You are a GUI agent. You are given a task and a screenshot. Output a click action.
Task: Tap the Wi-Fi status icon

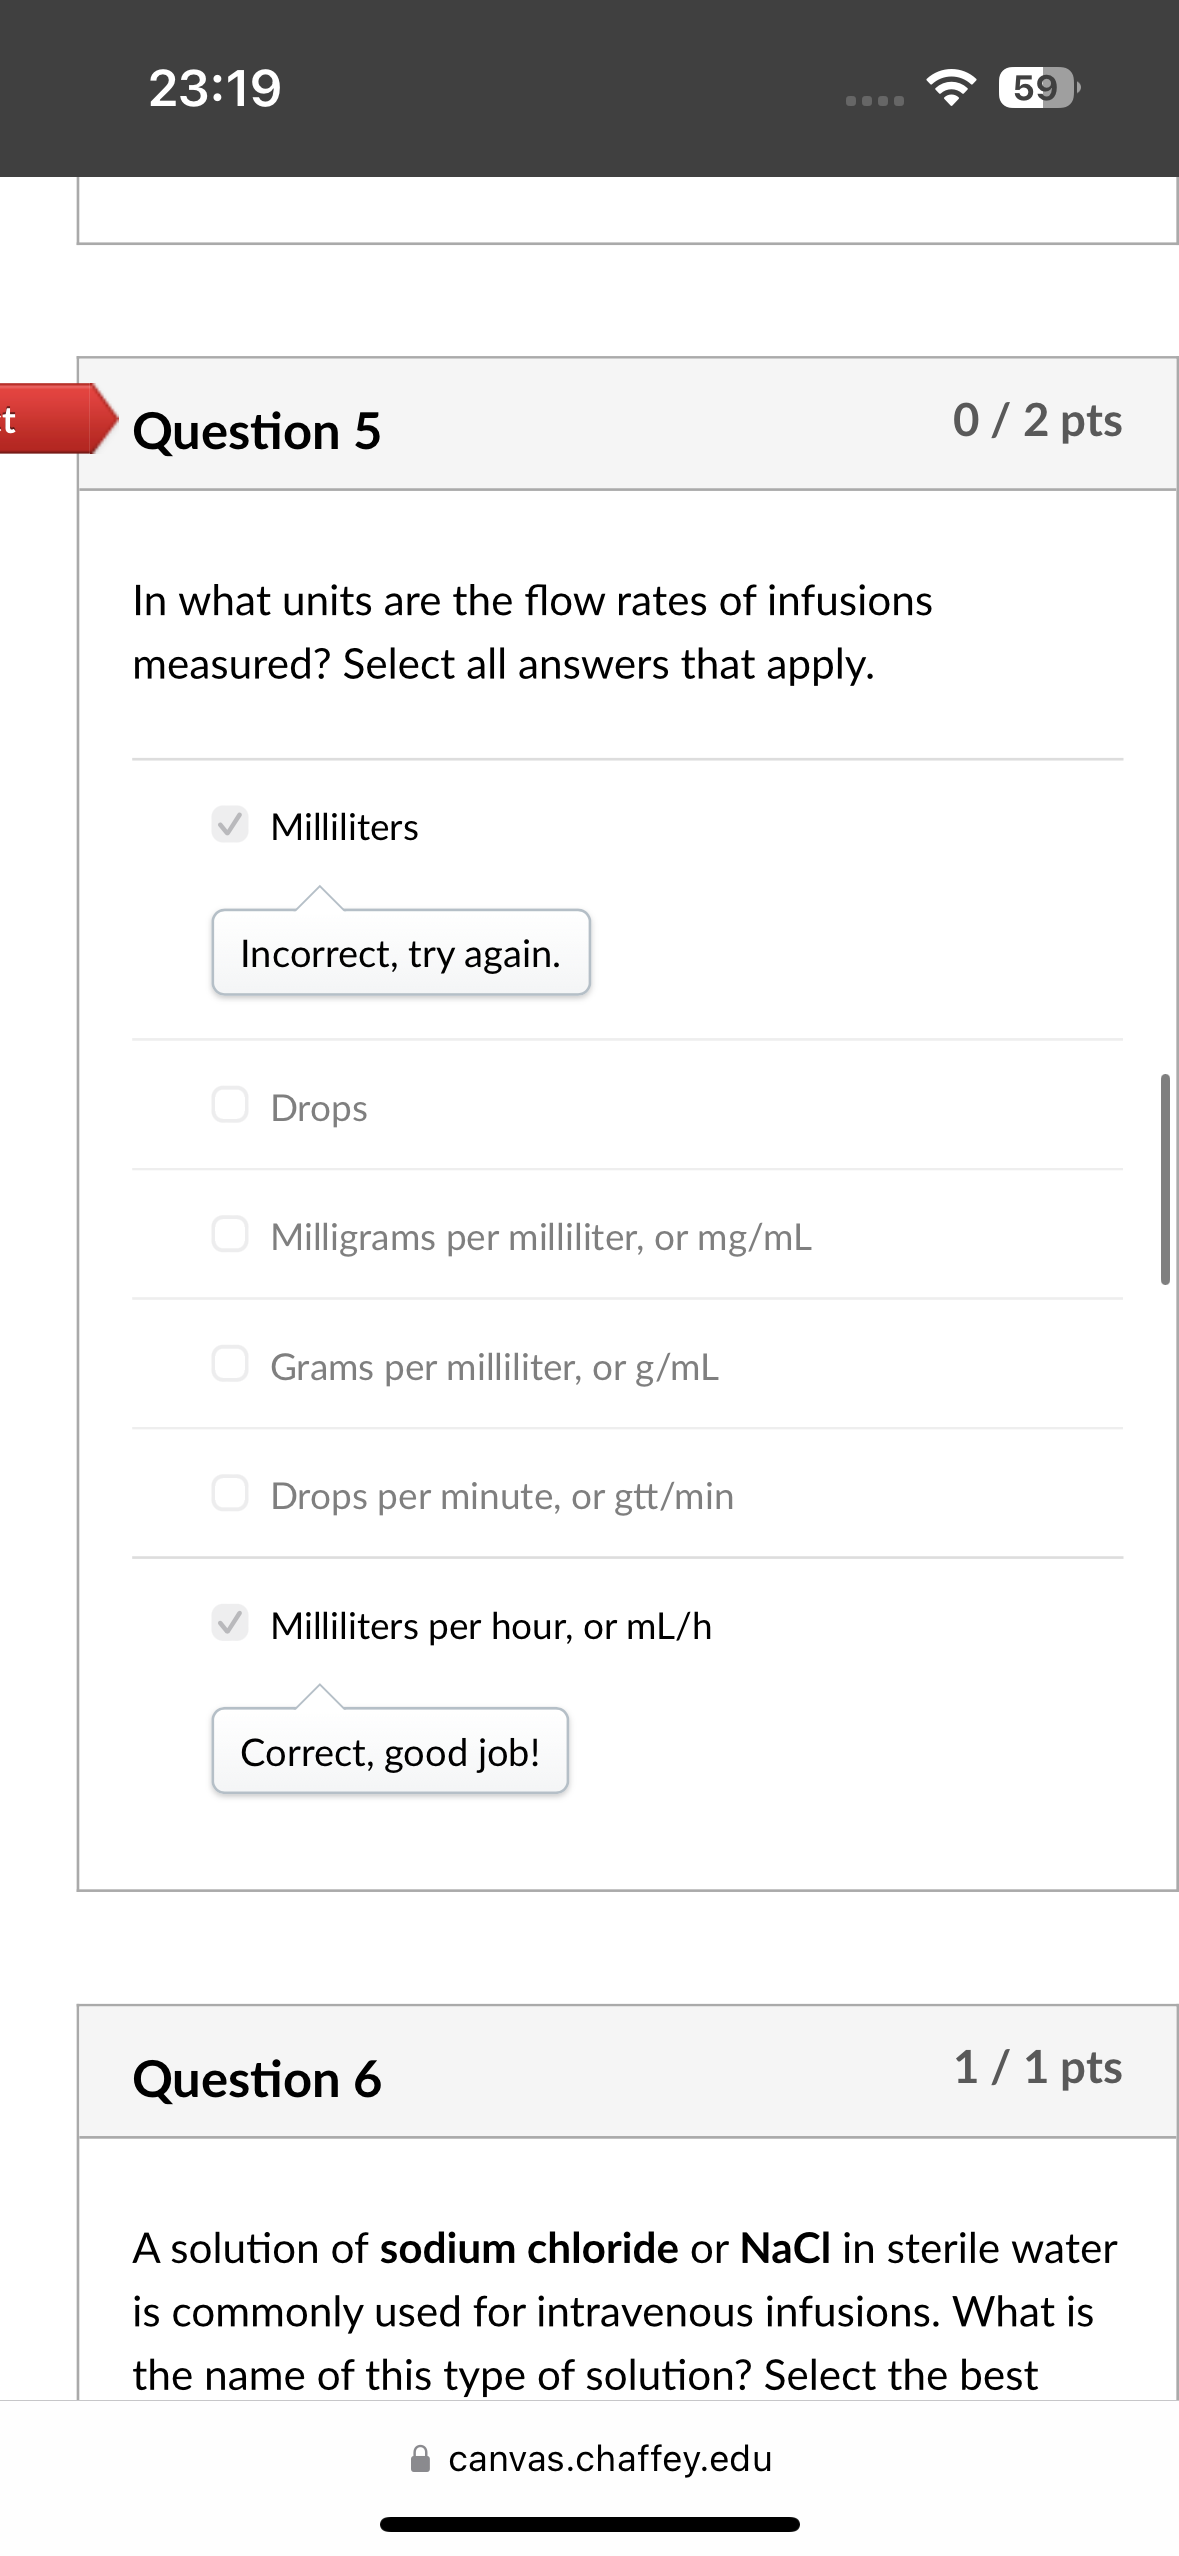click(951, 88)
